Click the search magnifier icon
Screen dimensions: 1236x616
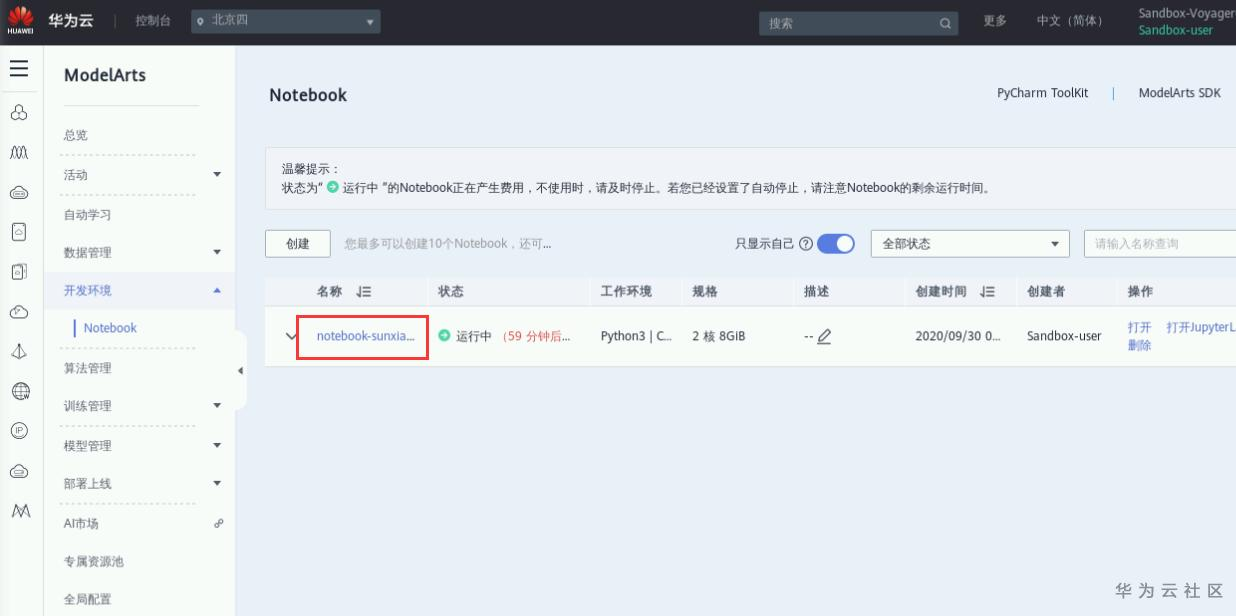click(x=945, y=23)
